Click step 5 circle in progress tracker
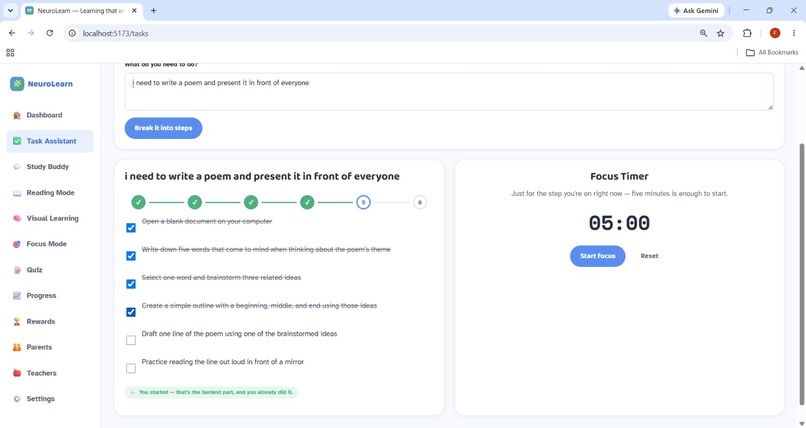 tap(363, 202)
